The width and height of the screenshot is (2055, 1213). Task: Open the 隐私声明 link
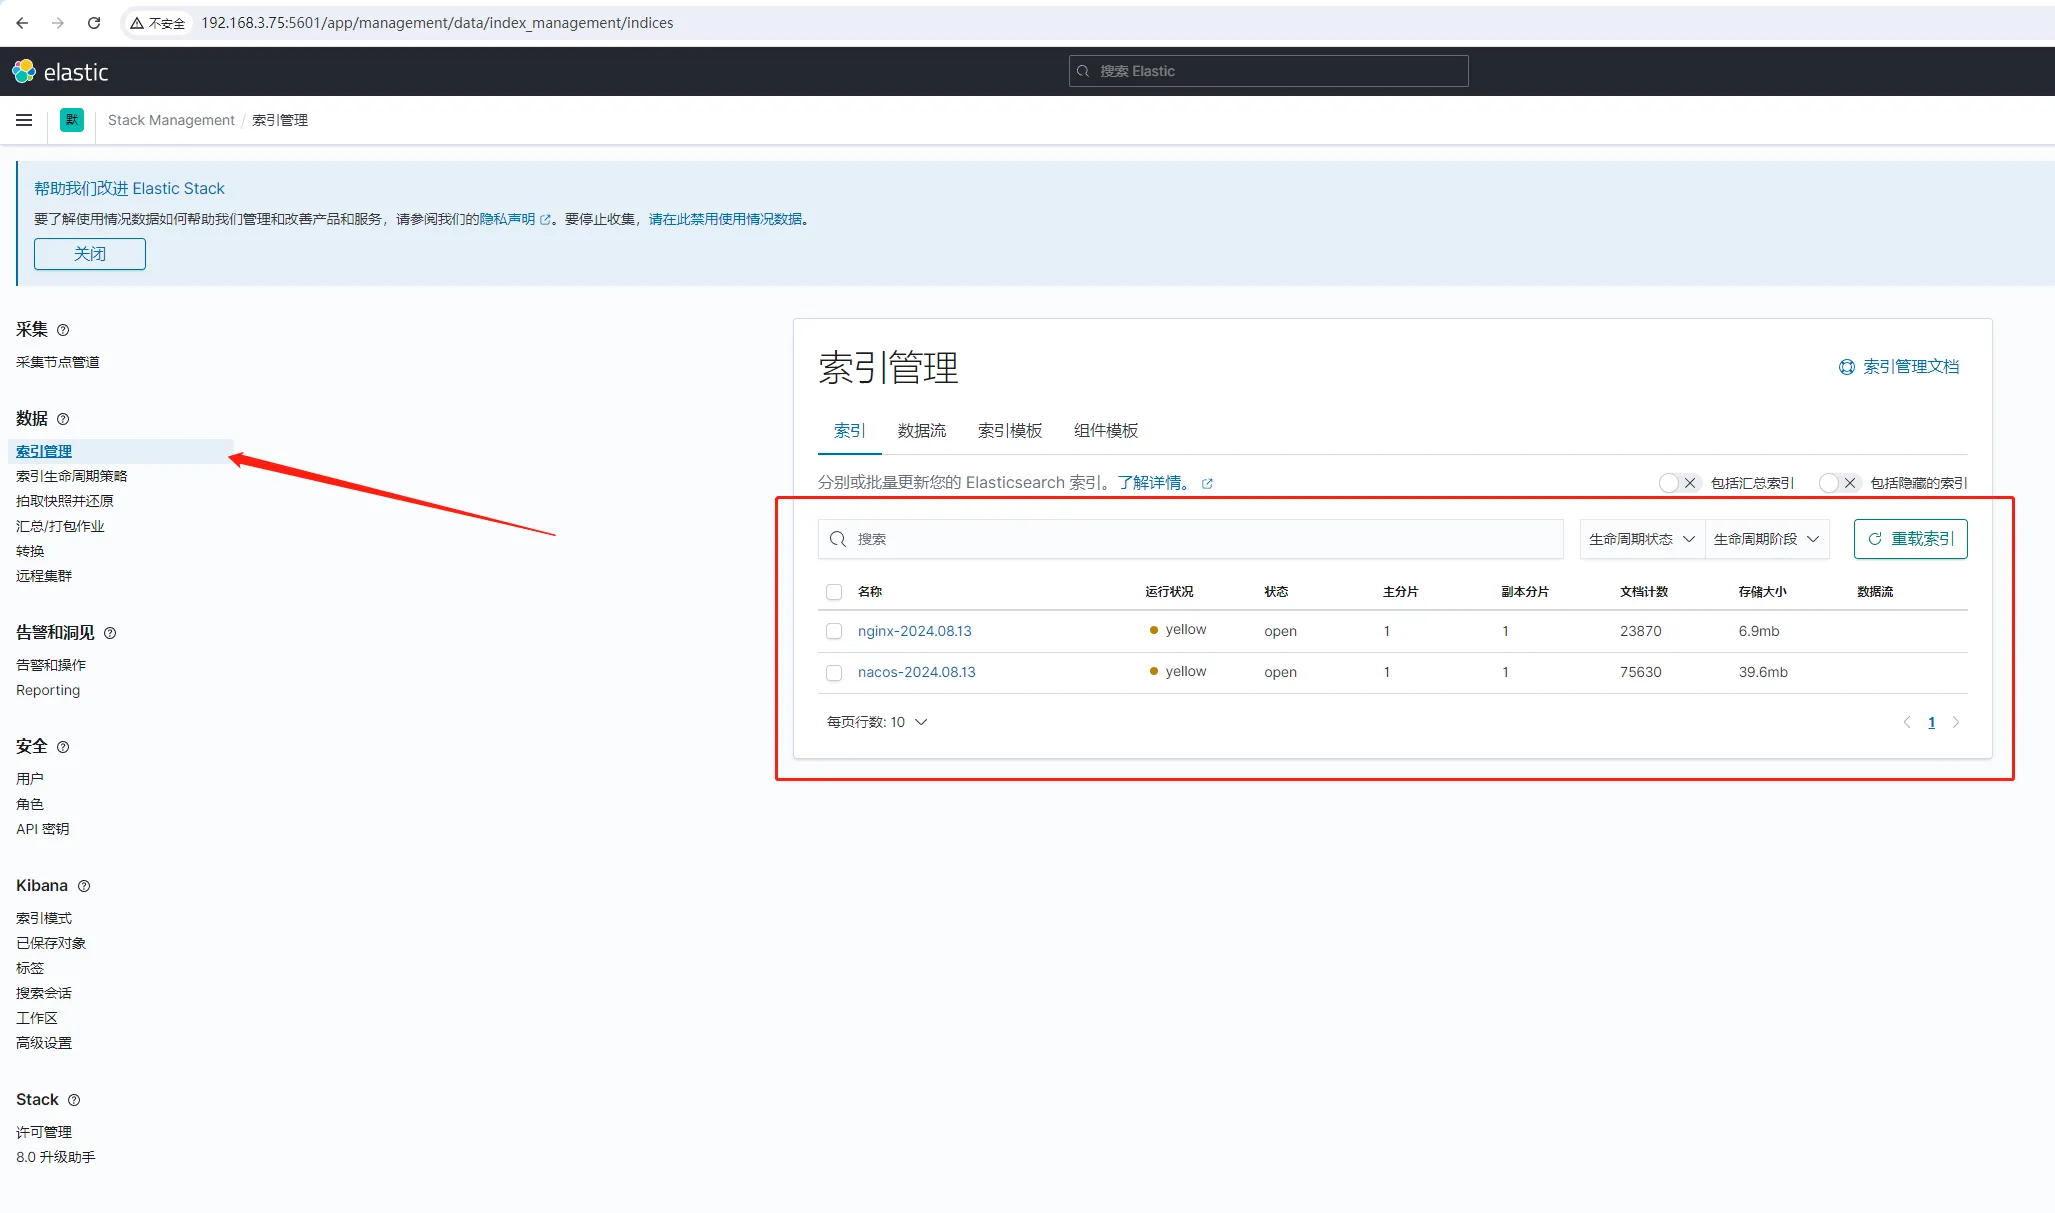click(507, 219)
